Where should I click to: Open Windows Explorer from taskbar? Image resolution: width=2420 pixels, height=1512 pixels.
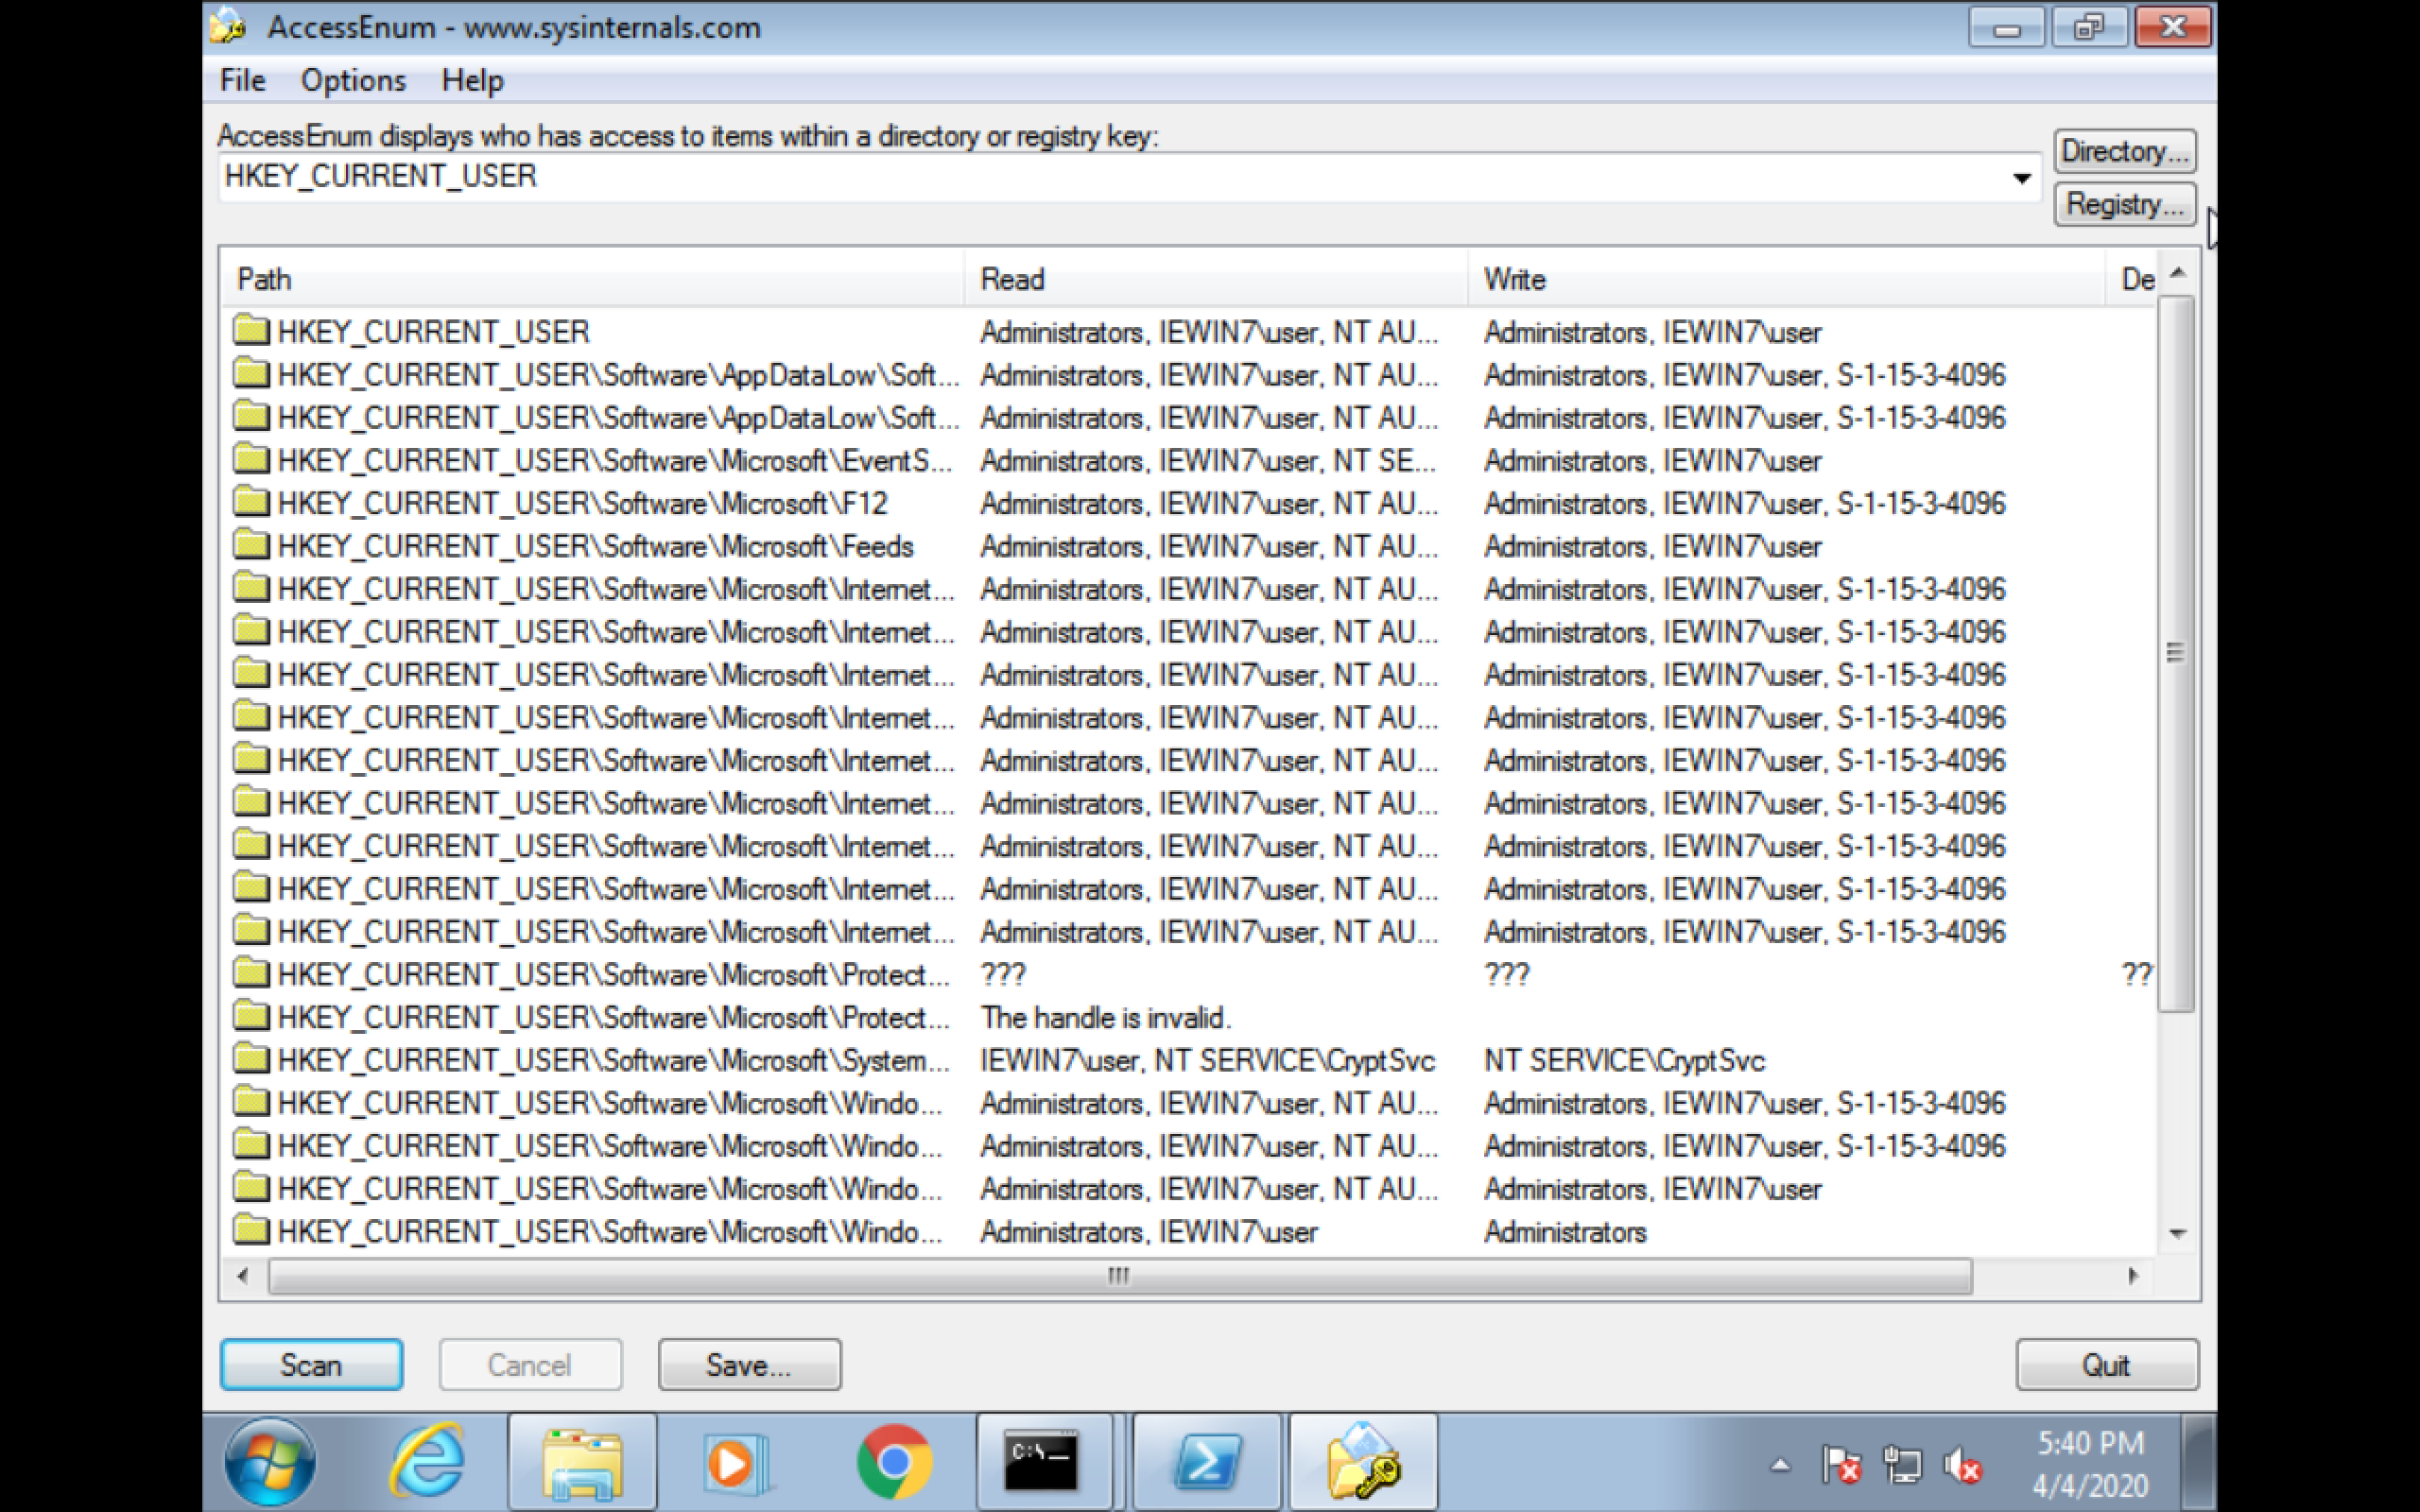[583, 1461]
